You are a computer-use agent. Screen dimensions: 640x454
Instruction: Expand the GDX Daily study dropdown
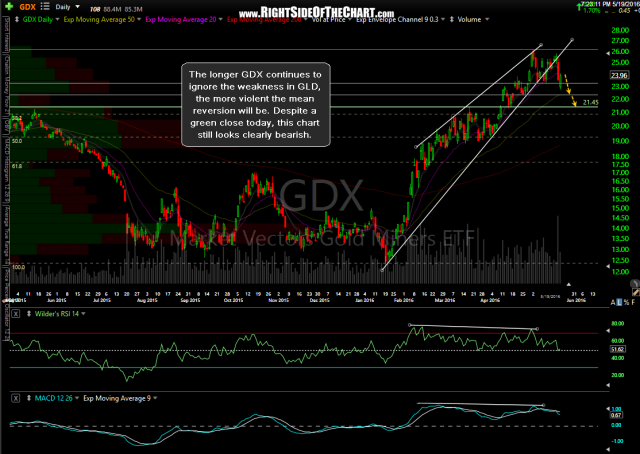pyautogui.click(x=57, y=20)
